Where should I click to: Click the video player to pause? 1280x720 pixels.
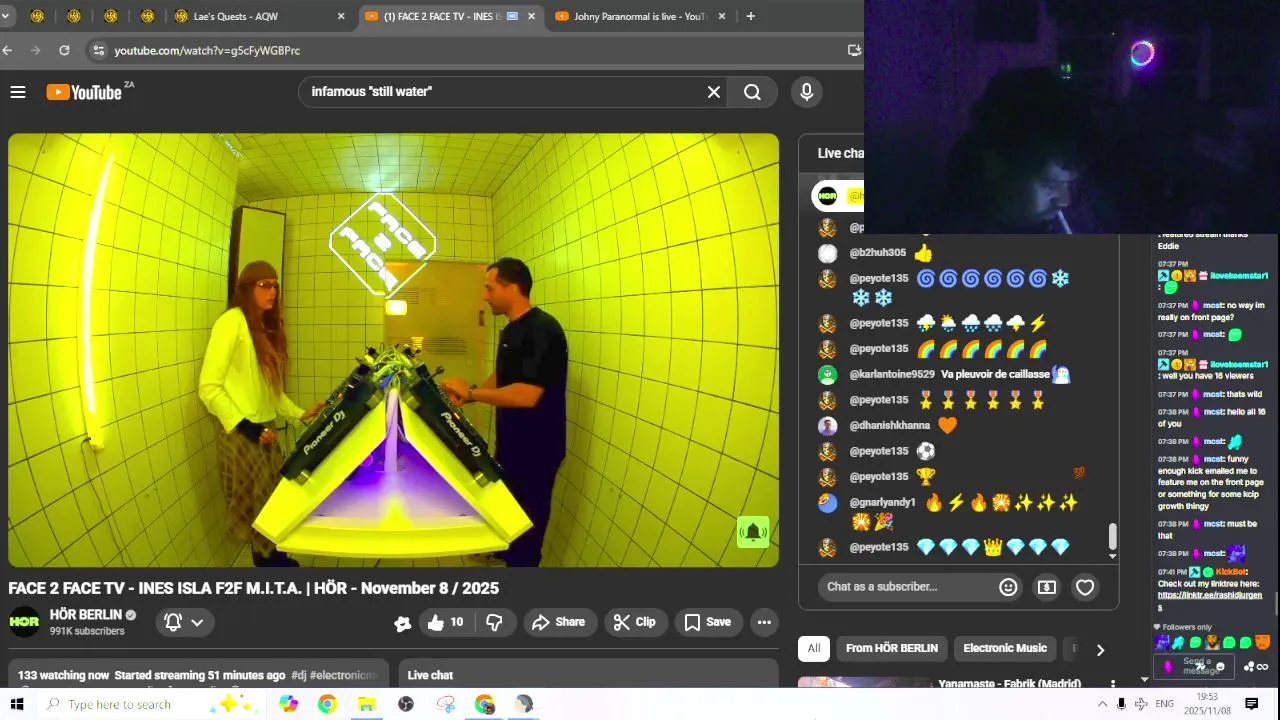(x=393, y=350)
